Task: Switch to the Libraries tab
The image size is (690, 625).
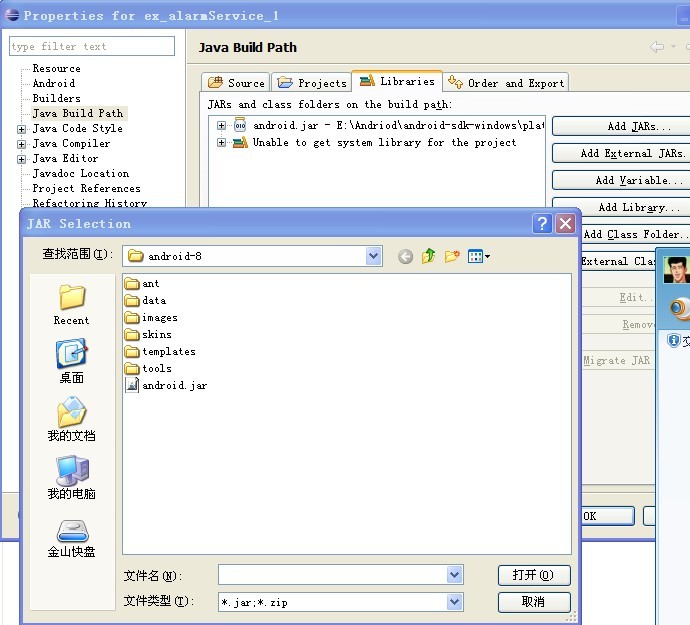Action: (x=397, y=81)
